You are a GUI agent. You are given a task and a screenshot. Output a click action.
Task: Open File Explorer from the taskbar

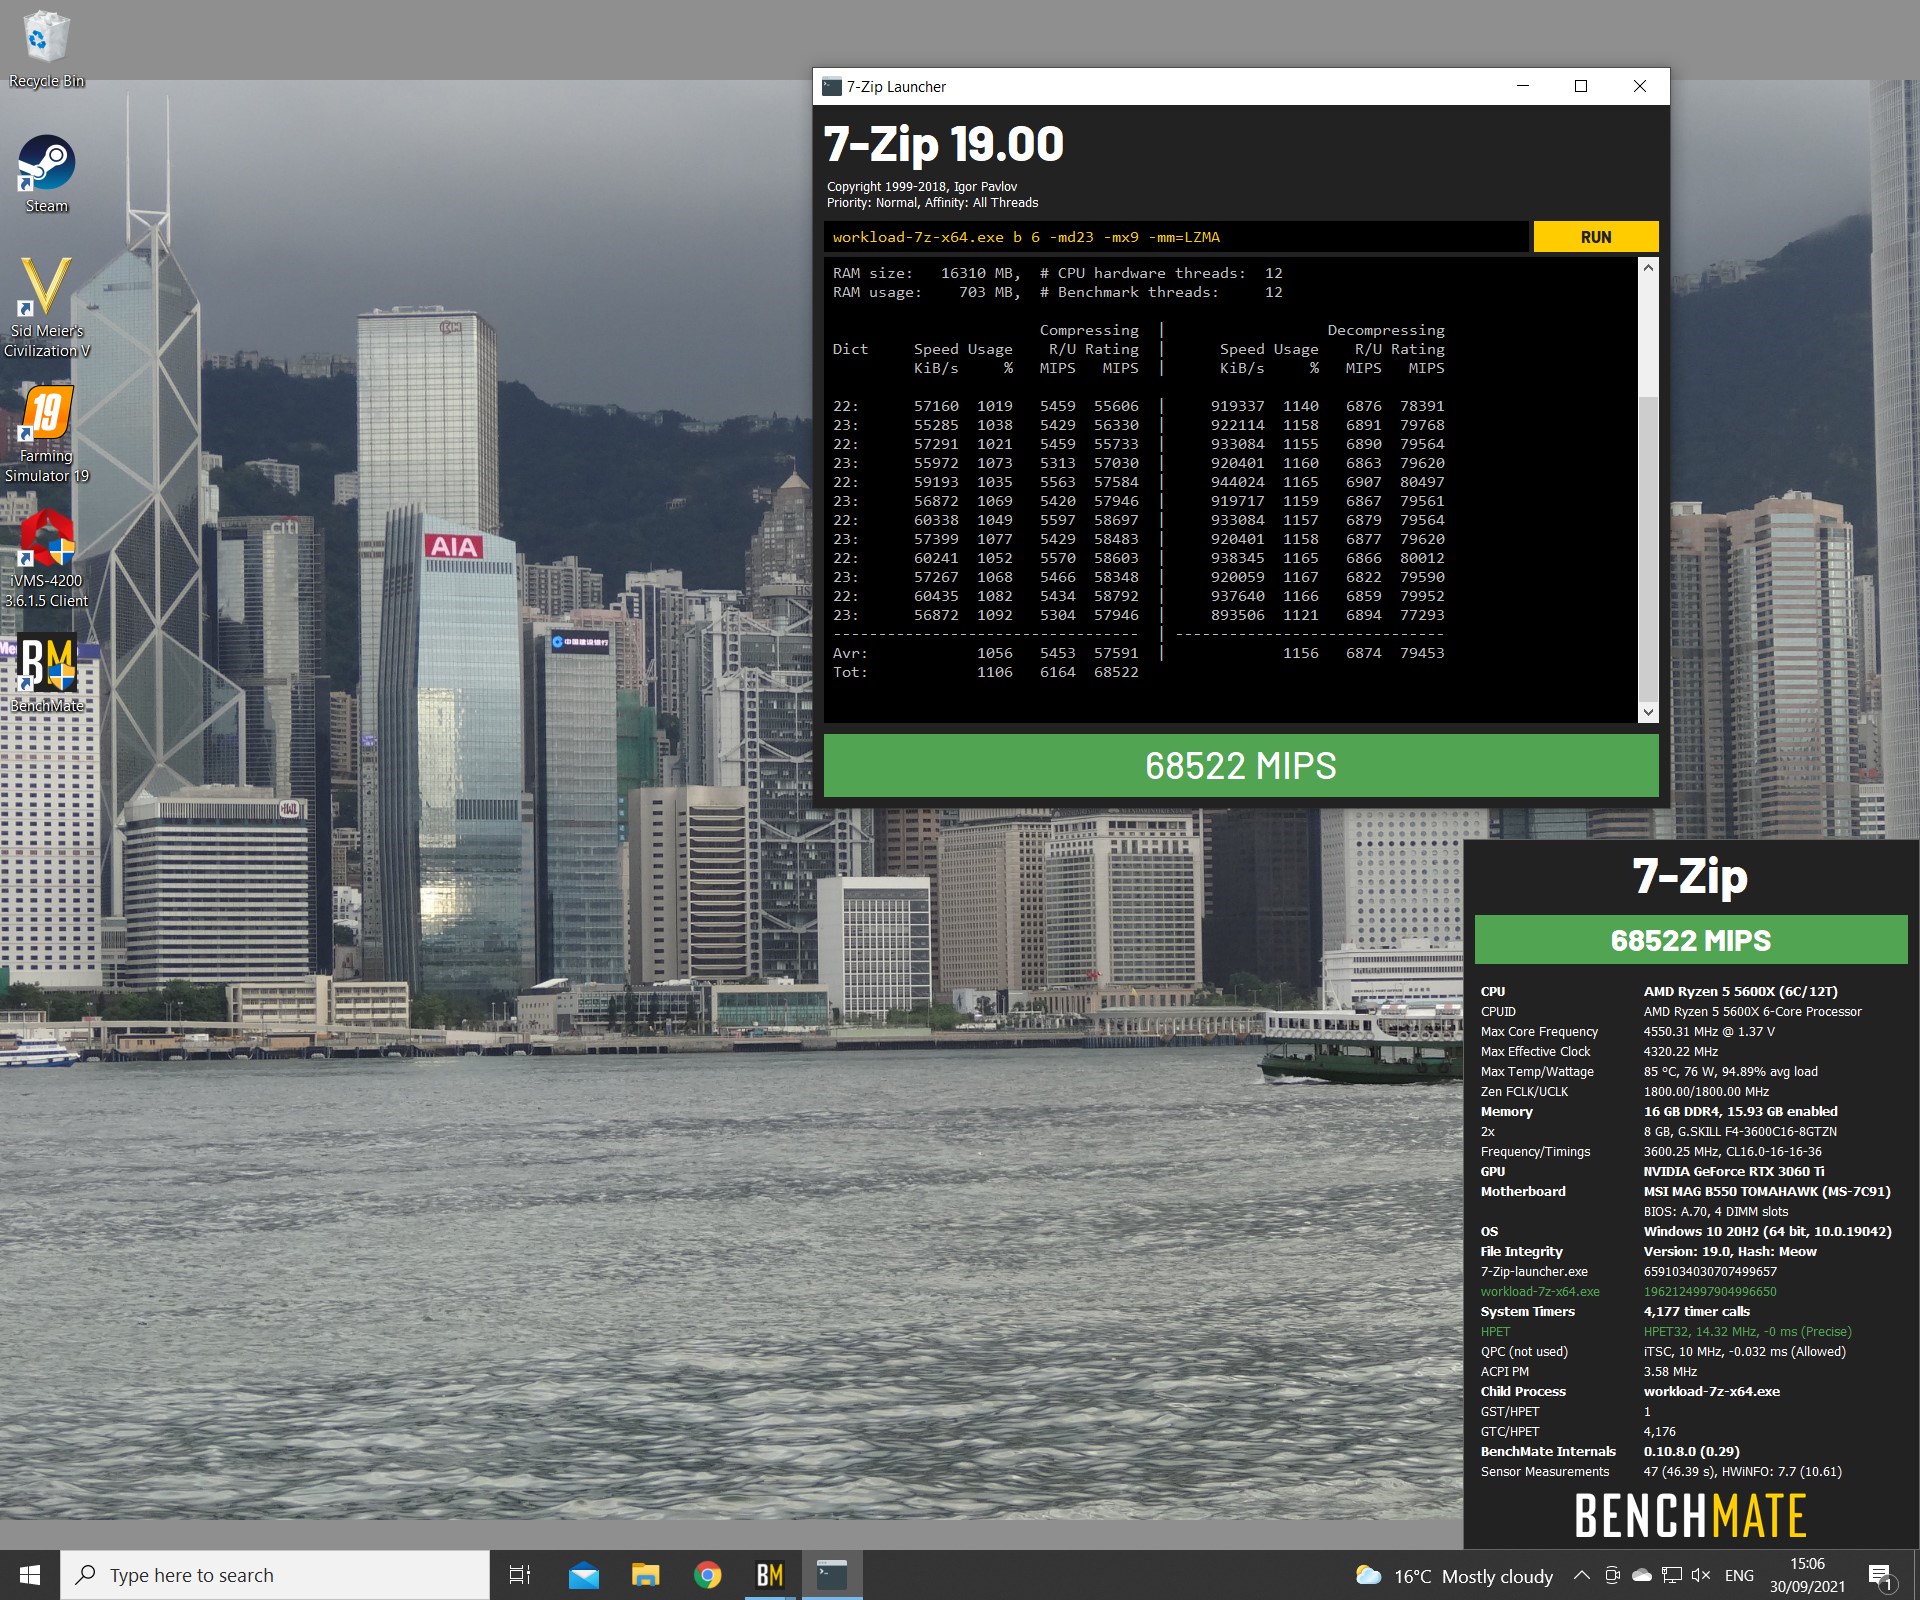(645, 1575)
